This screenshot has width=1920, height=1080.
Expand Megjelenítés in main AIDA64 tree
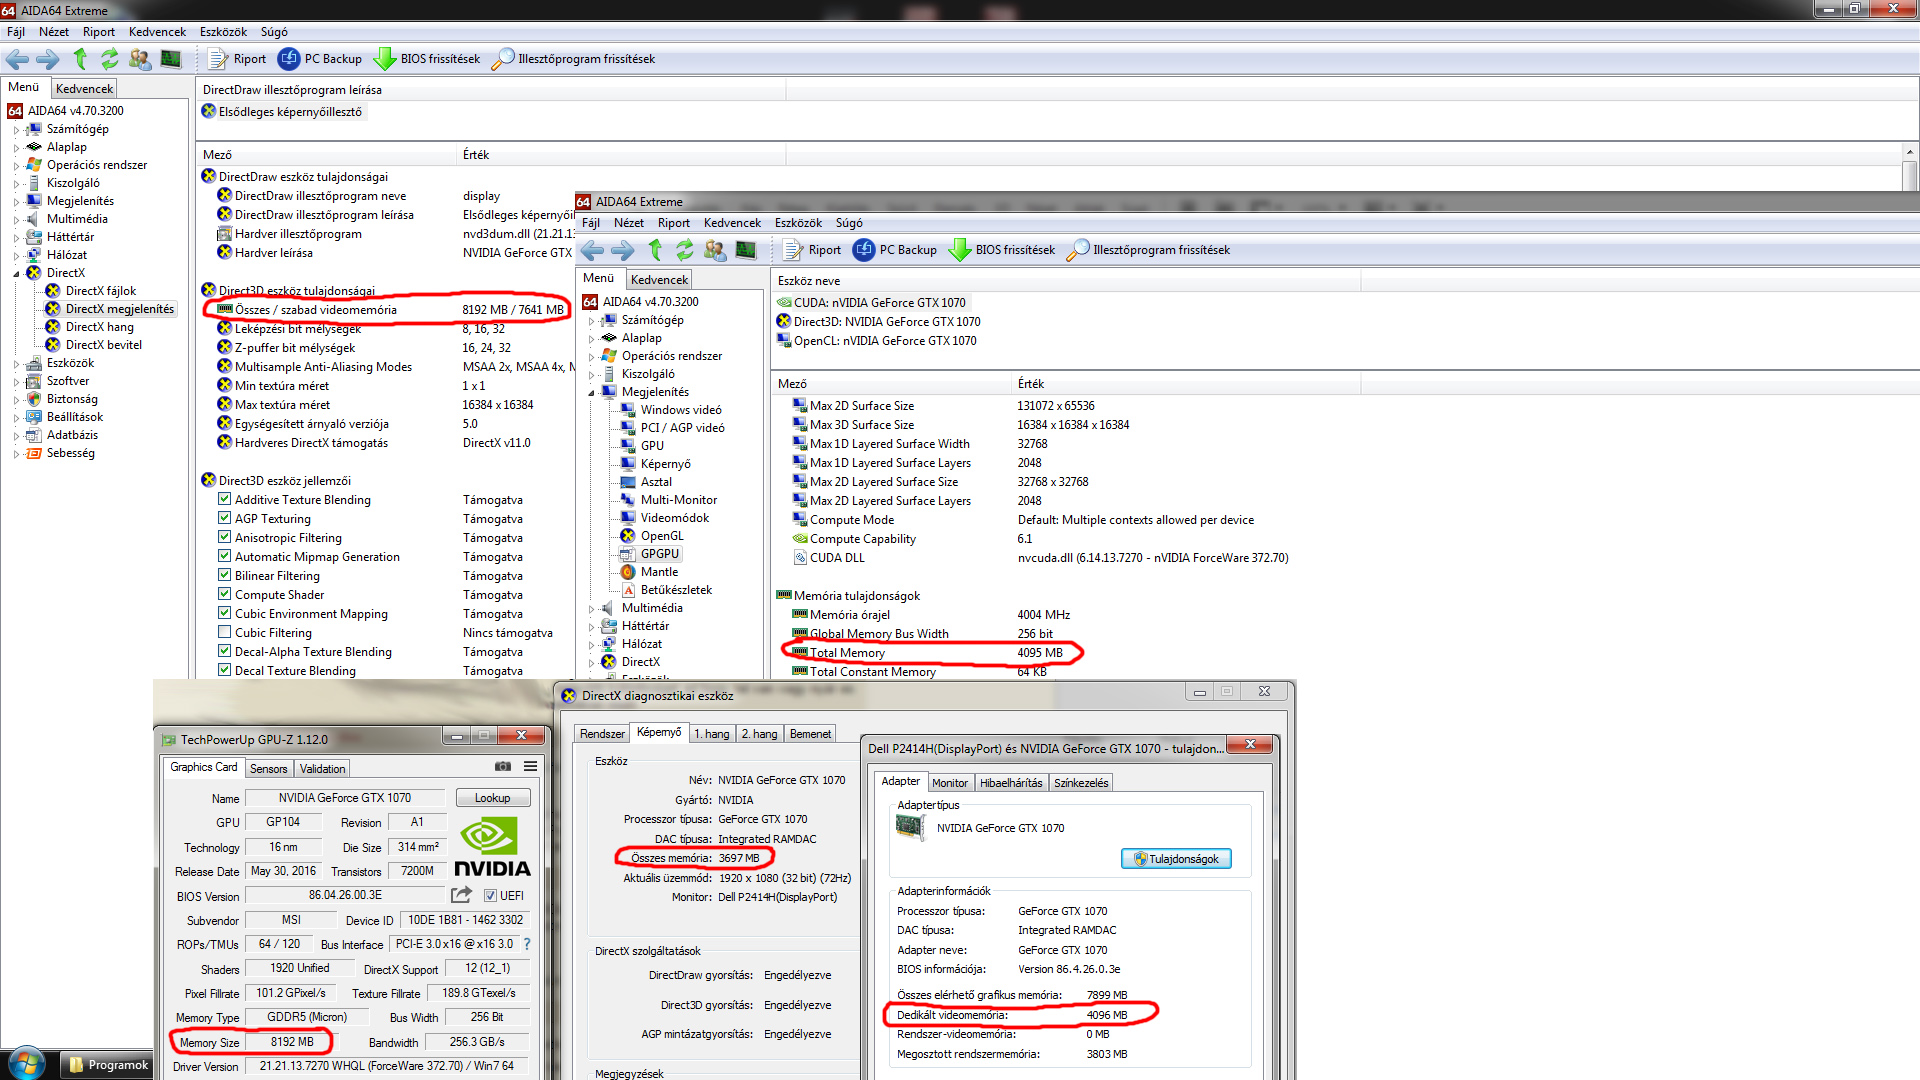click(x=16, y=201)
